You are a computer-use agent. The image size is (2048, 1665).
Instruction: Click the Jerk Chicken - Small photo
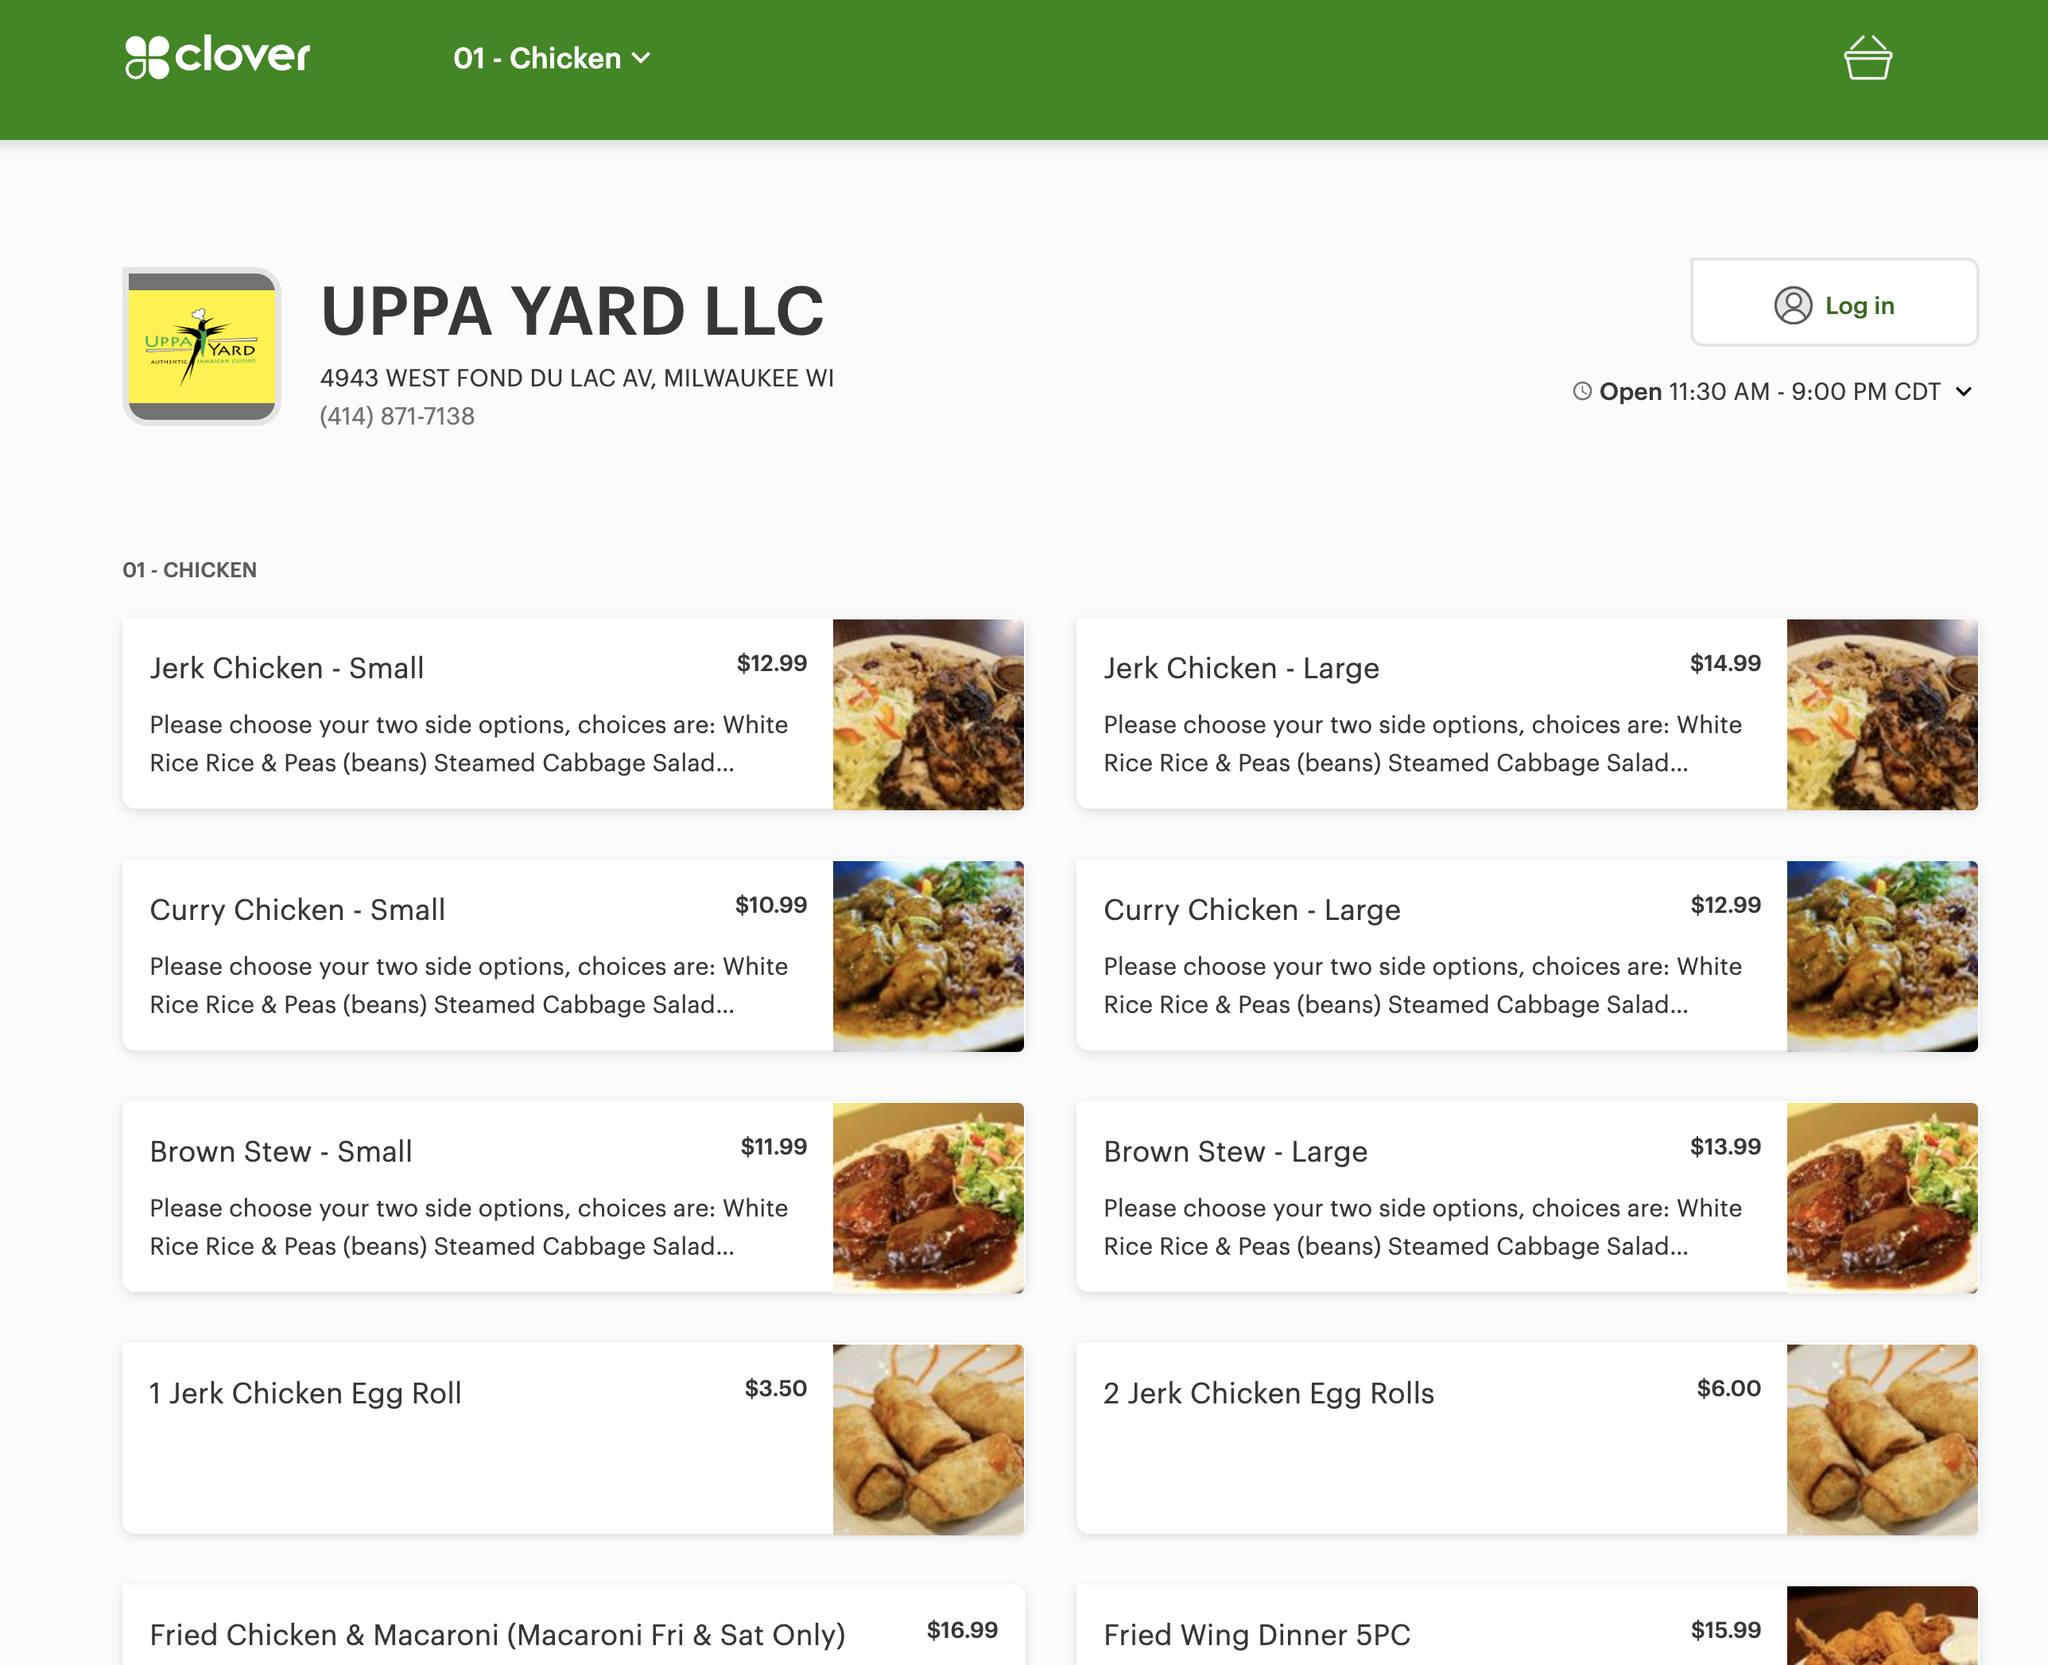point(927,714)
